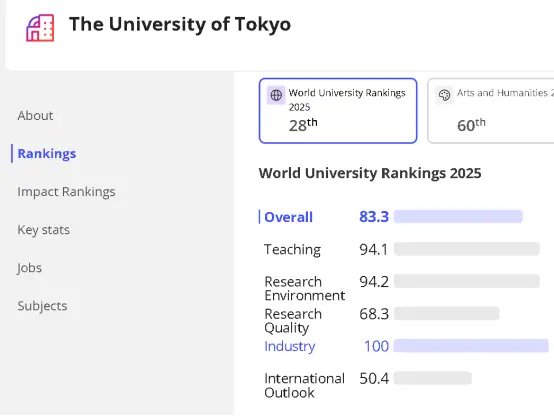Open Key stats in sidebar
This screenshot has height=416, width=554.
43,230
